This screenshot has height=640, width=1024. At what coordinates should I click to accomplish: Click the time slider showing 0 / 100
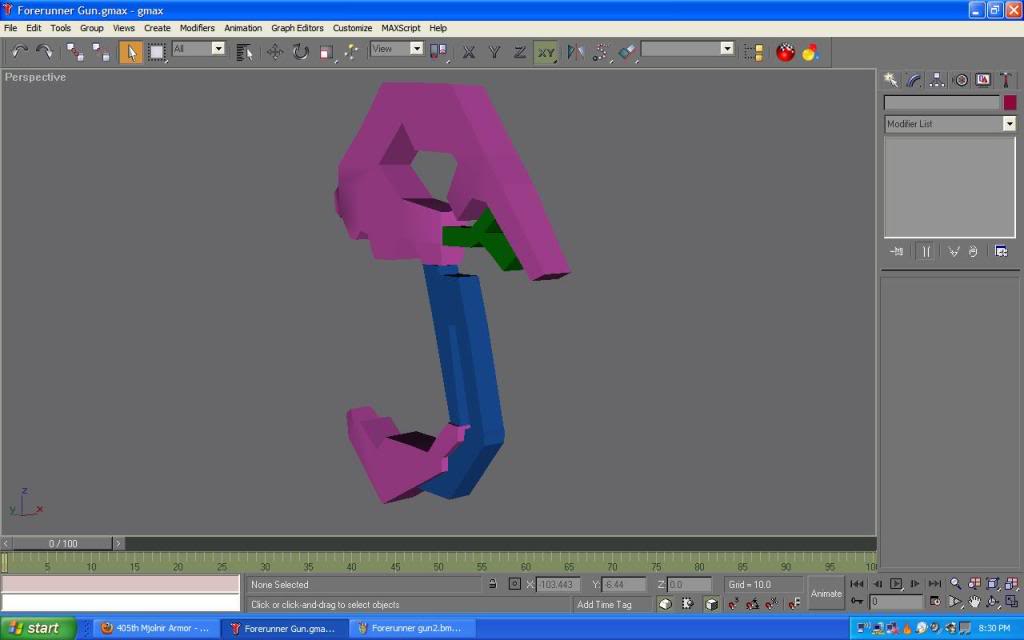pyautogui.click(x=63, y=543)
